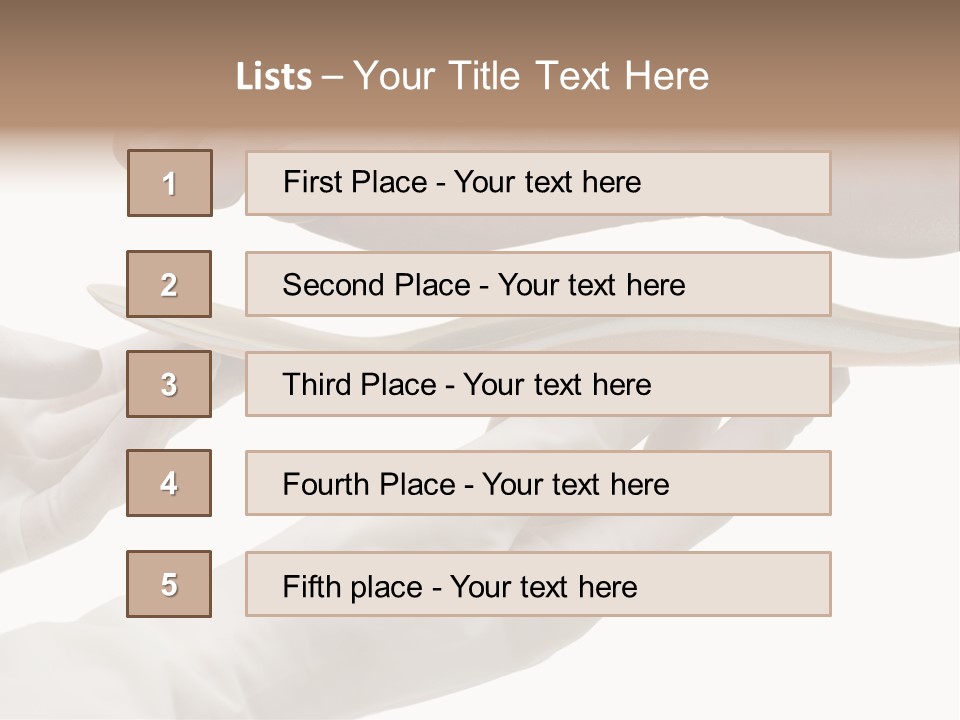Click "Your Title Text Here" in the title
This screenshot has height=720, width=960.
coord(531,76)
